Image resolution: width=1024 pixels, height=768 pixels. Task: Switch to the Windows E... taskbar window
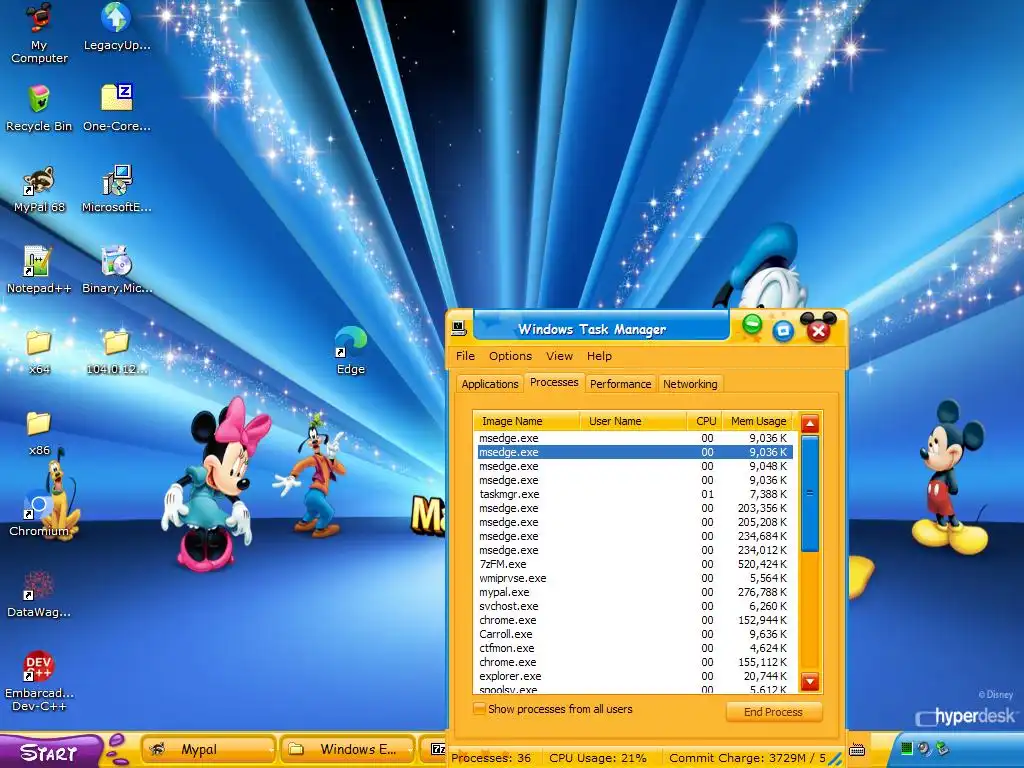[348, 749]
